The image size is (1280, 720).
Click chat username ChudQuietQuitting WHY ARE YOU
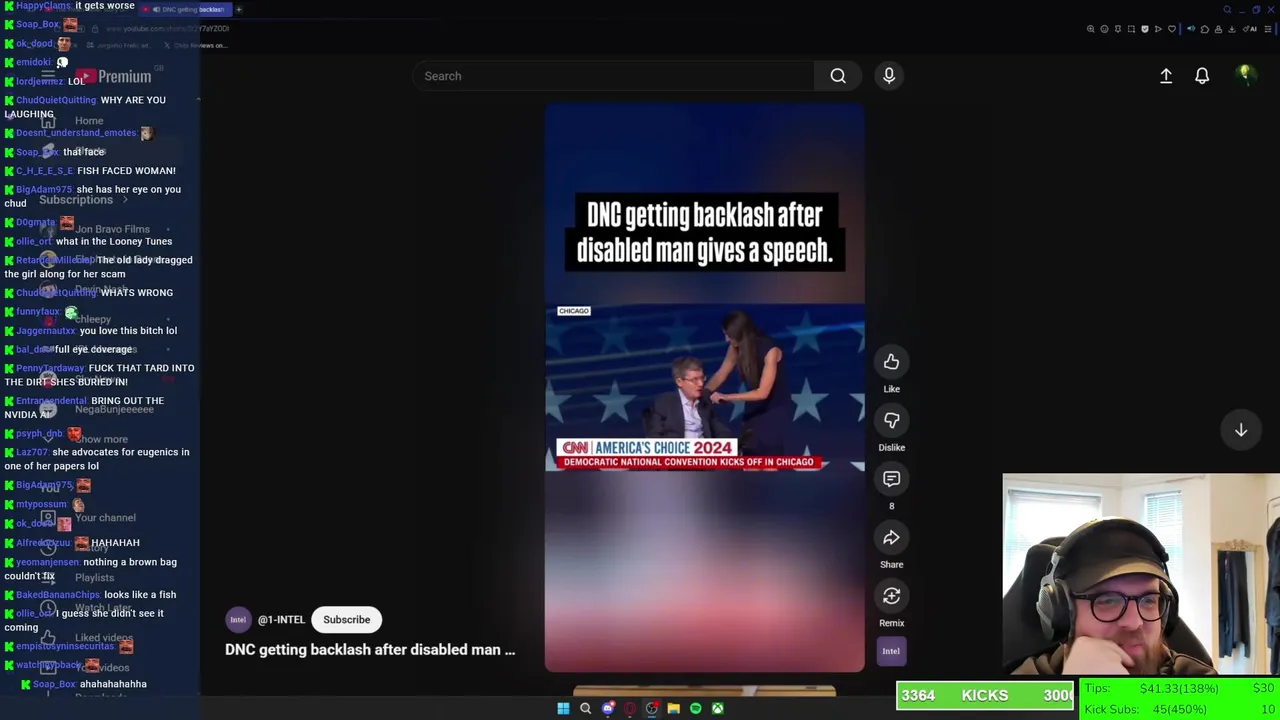pos(56,100)
